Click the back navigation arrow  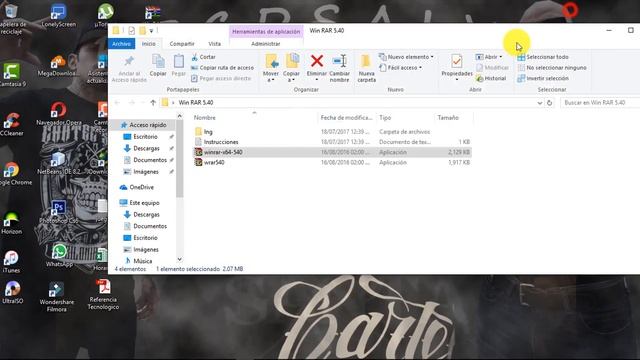click(x=118, y=103)
